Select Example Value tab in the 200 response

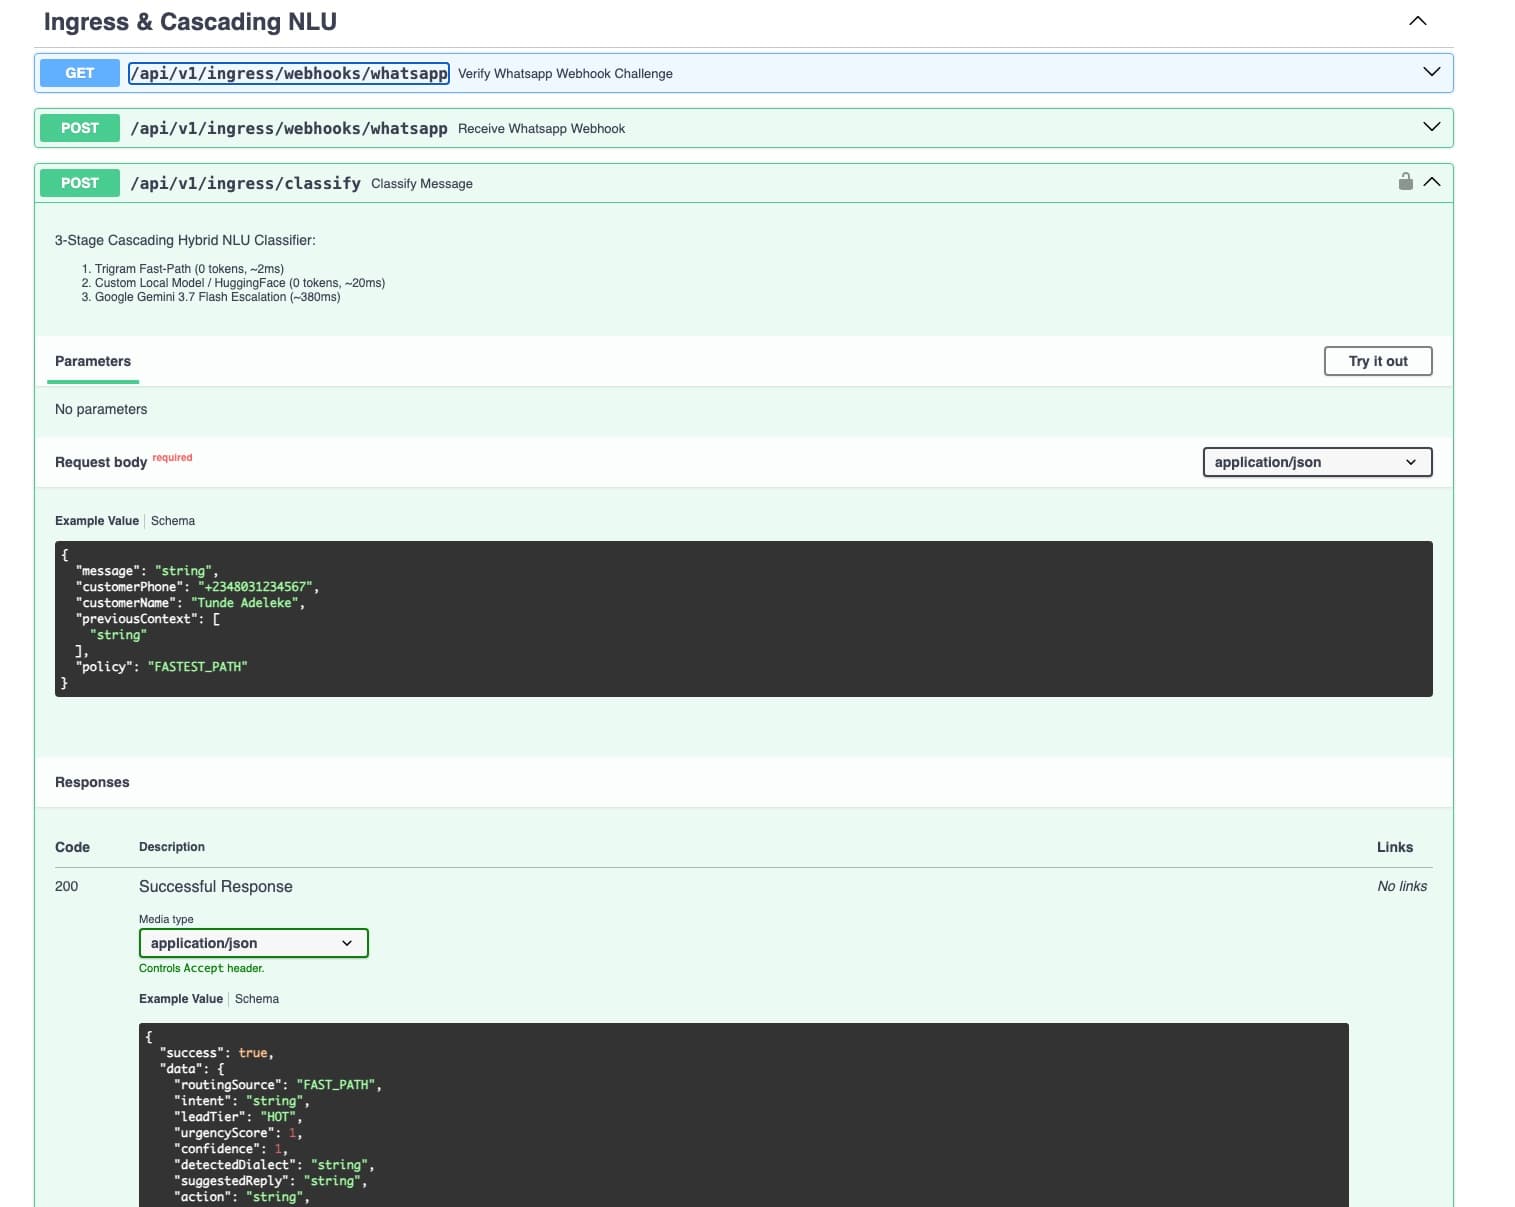(x=181, y=999)
